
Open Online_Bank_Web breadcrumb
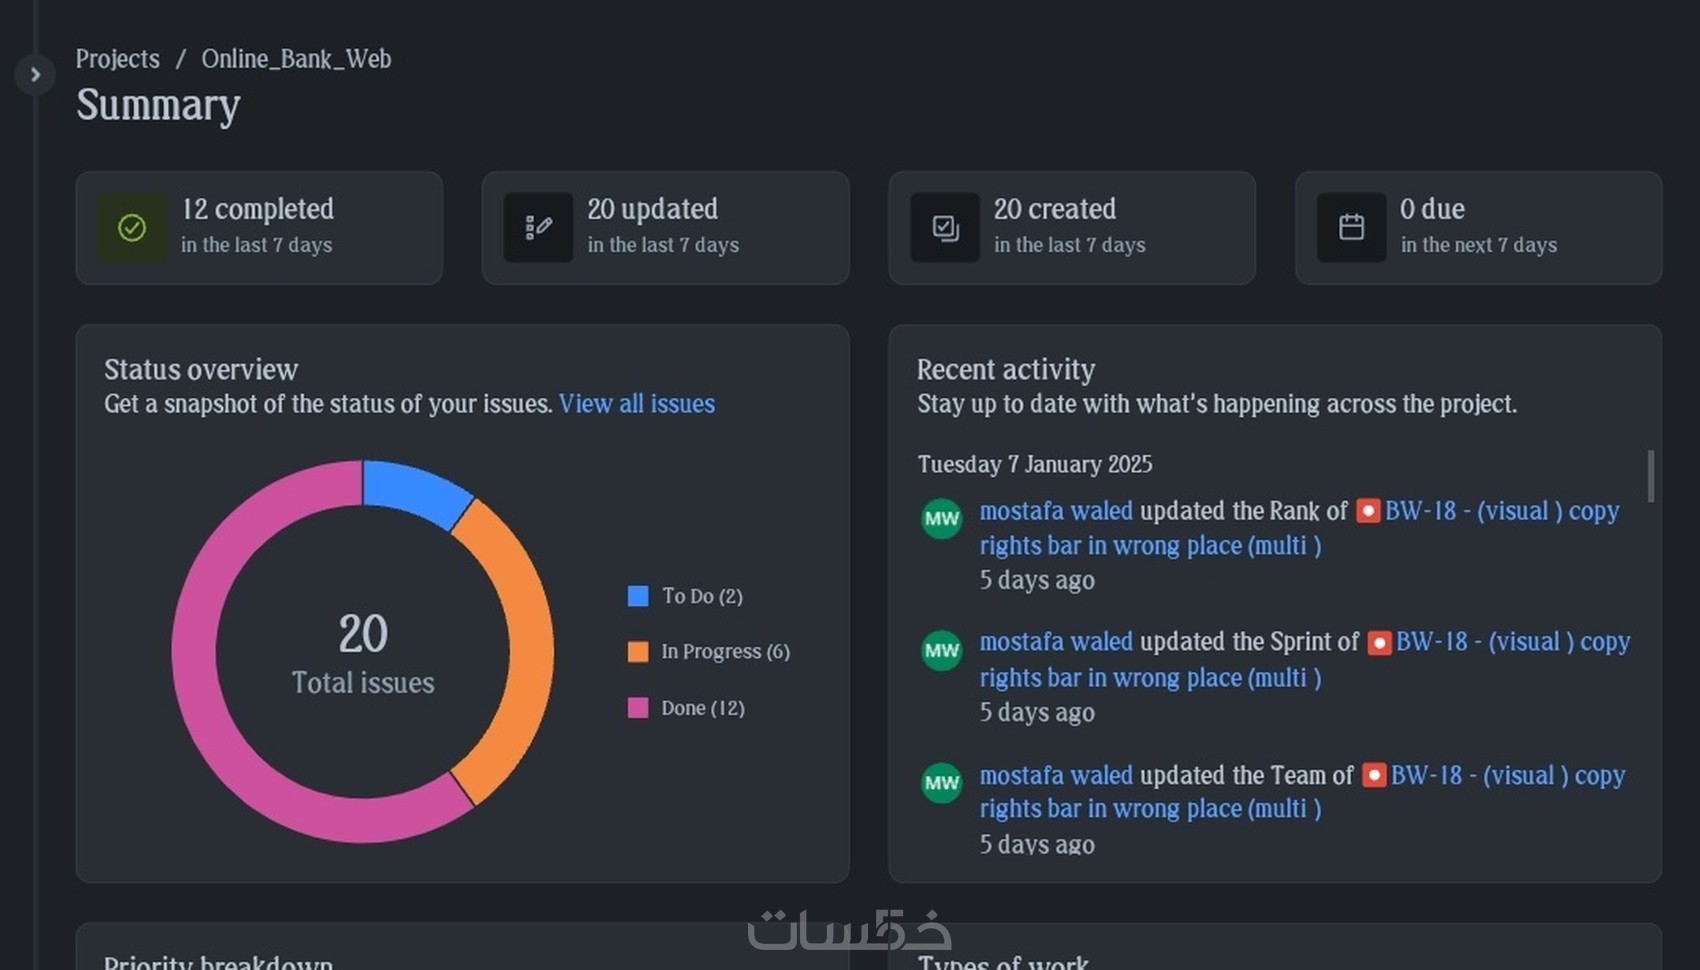pos(296,59)
